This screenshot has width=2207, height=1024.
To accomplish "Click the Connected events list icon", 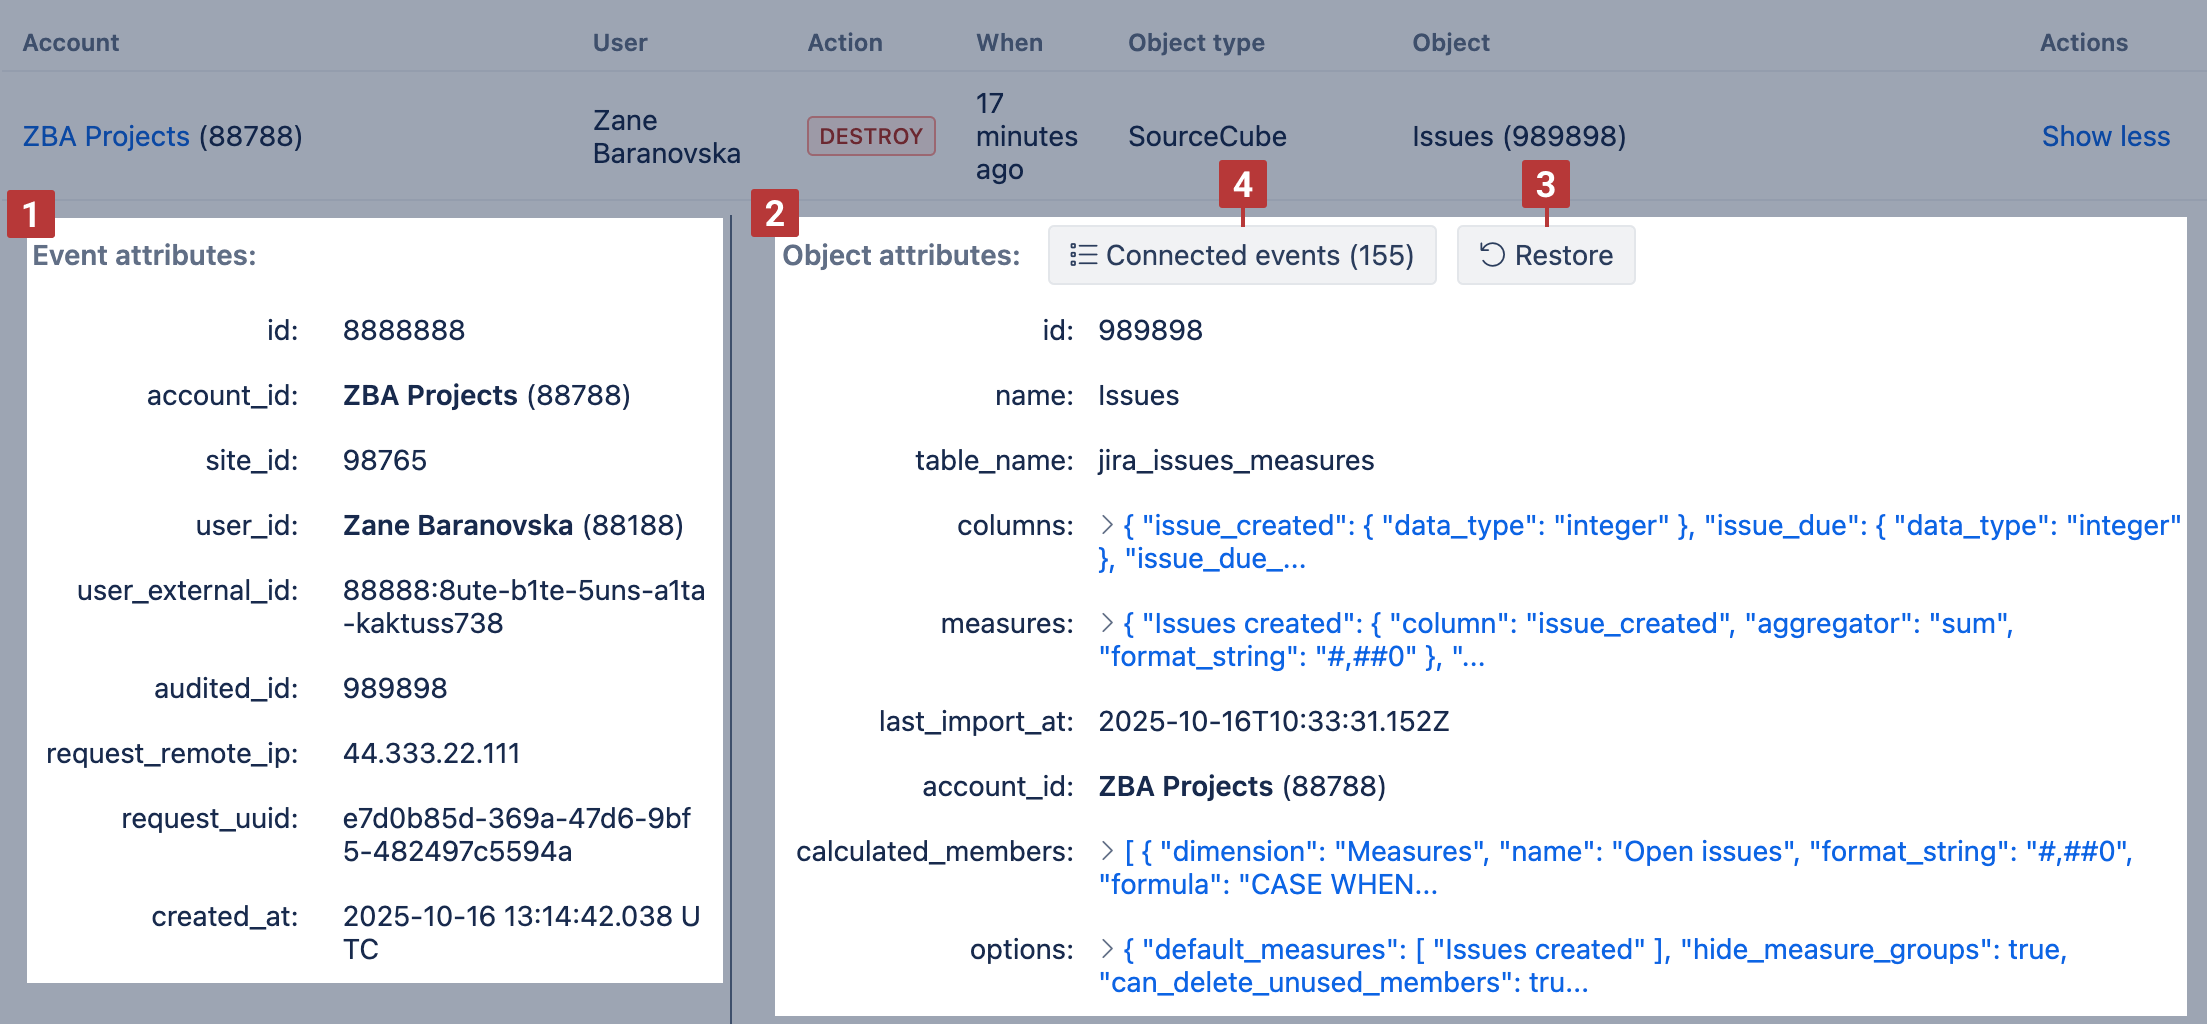I will (x=1083, y=255).
